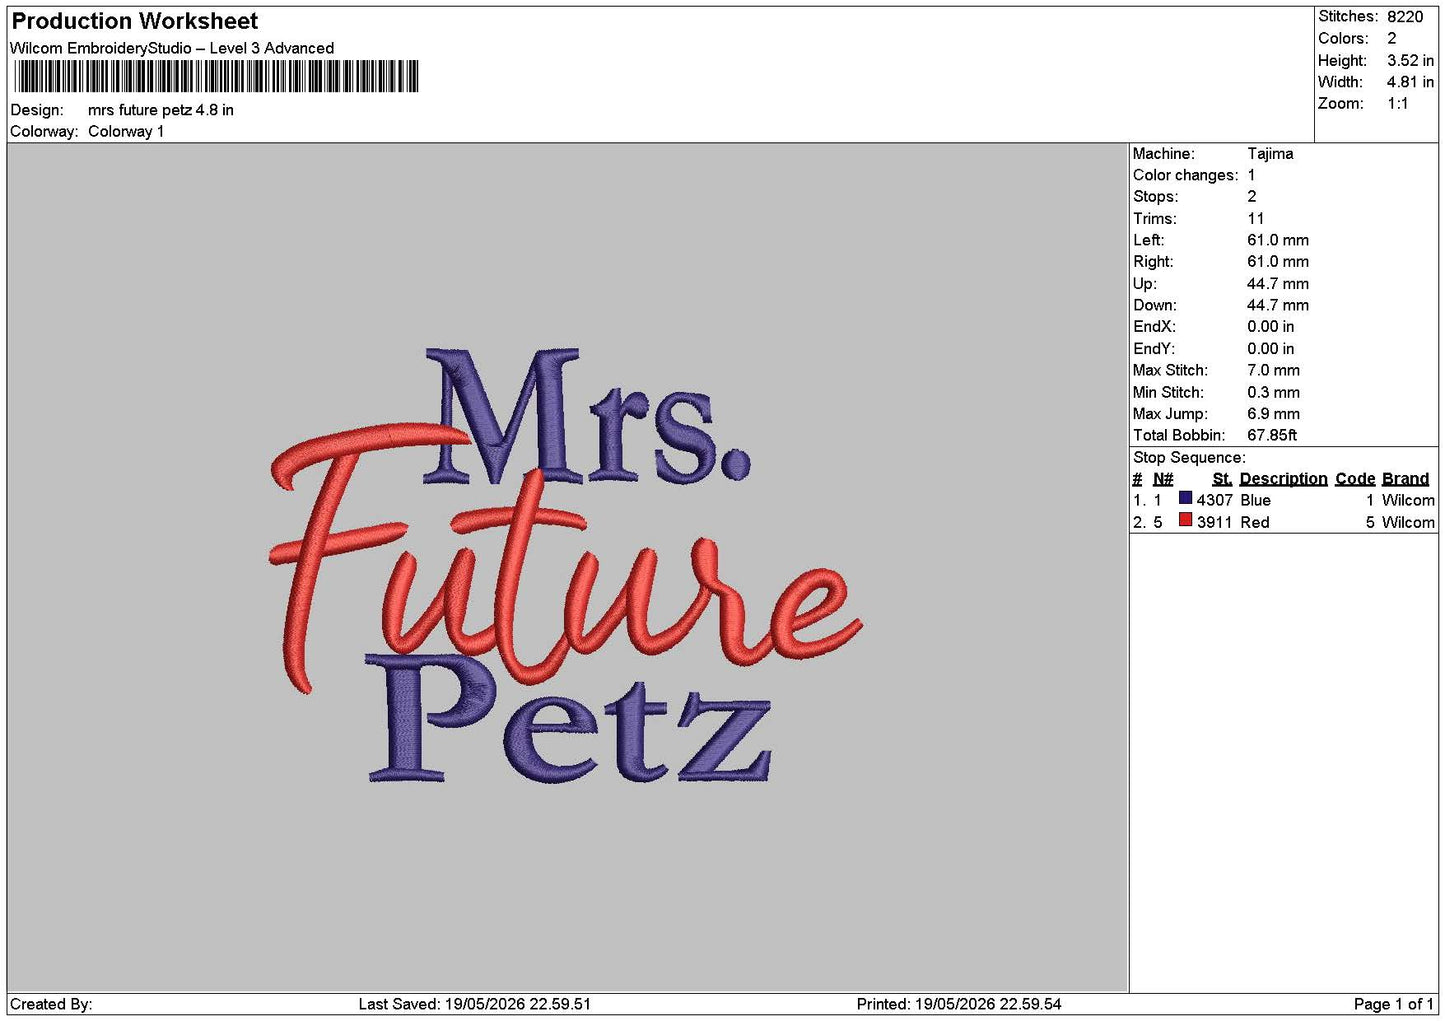Click the 'Brand' column header
1445x1021 pixels.
click(x=1406, y=479)
